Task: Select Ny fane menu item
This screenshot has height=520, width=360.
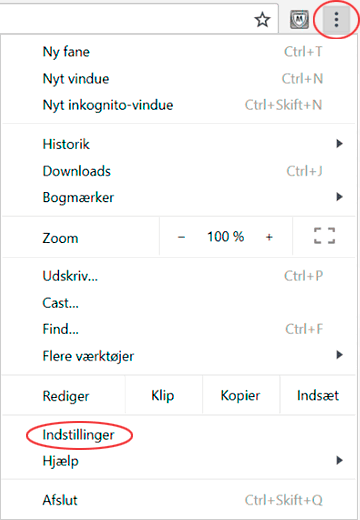Action: (x=179, y=52)
